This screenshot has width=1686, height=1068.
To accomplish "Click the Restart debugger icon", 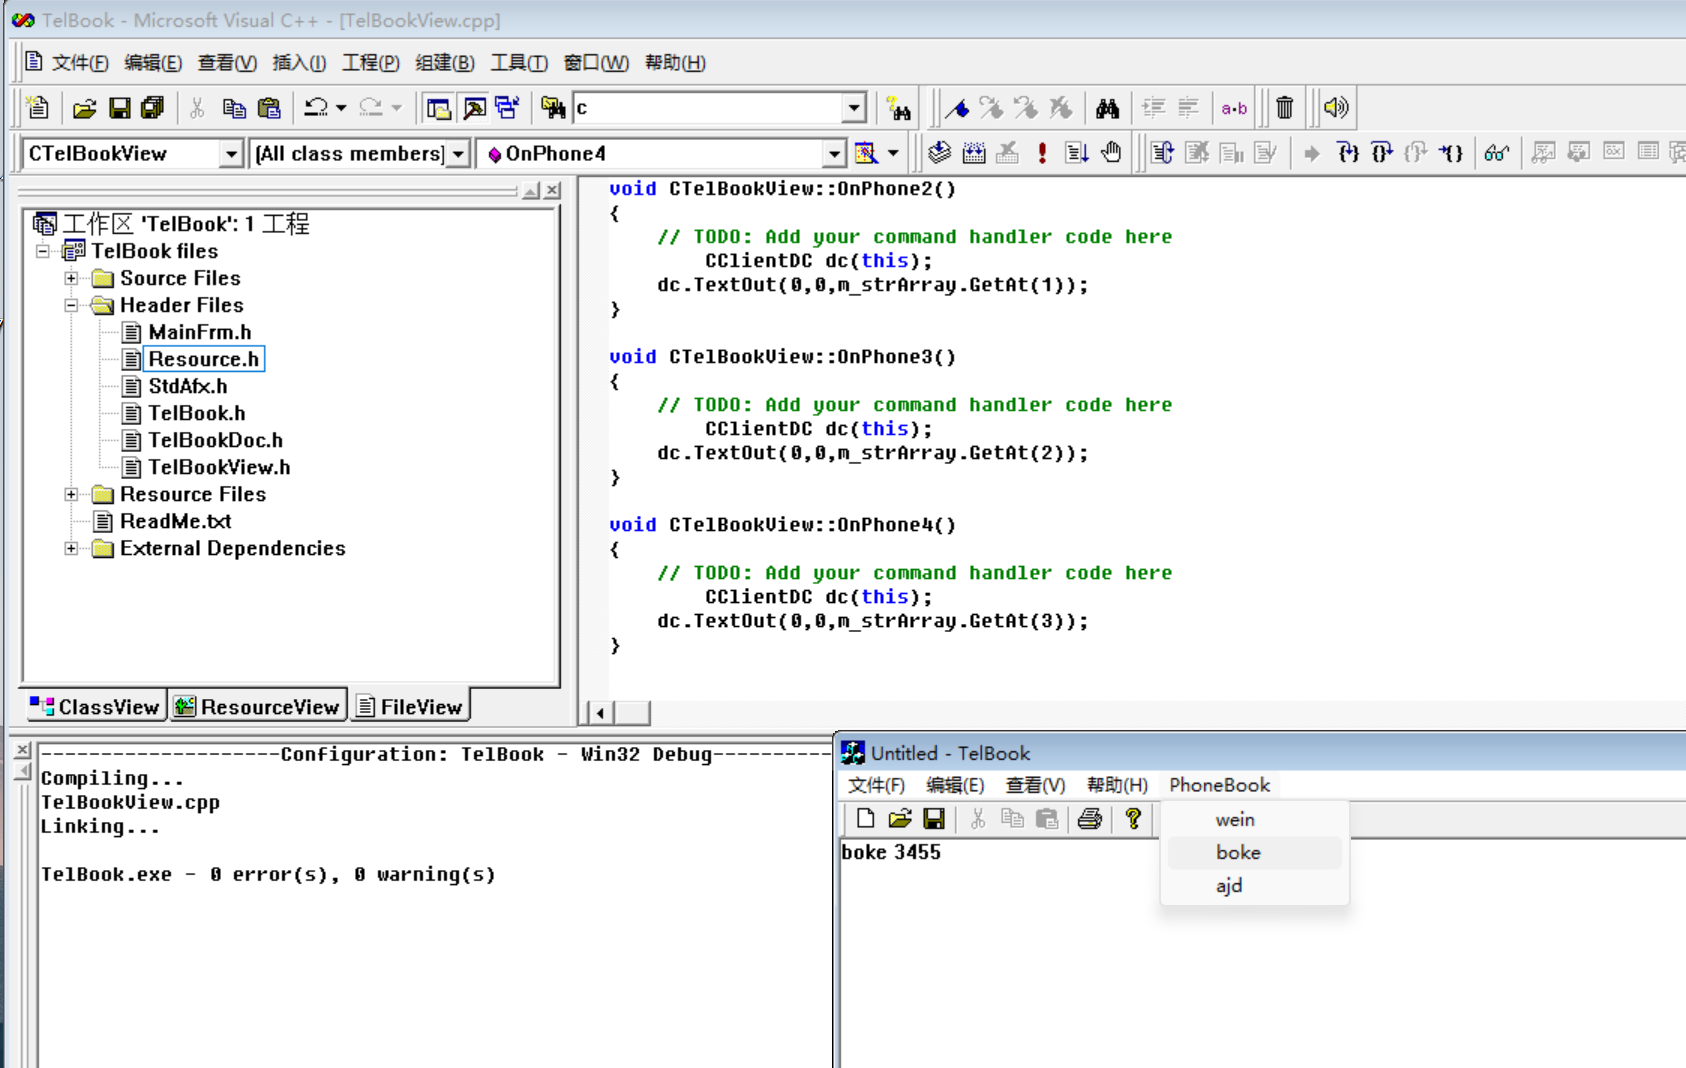I will (x=1162, y=153).
